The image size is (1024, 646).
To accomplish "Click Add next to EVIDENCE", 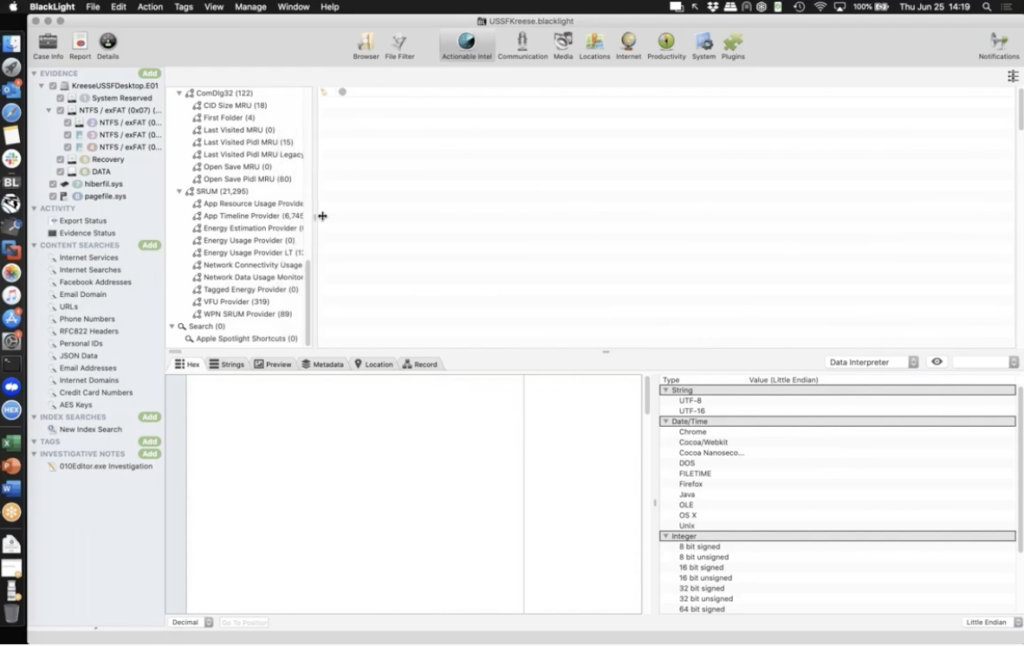I will coord(150,73).
